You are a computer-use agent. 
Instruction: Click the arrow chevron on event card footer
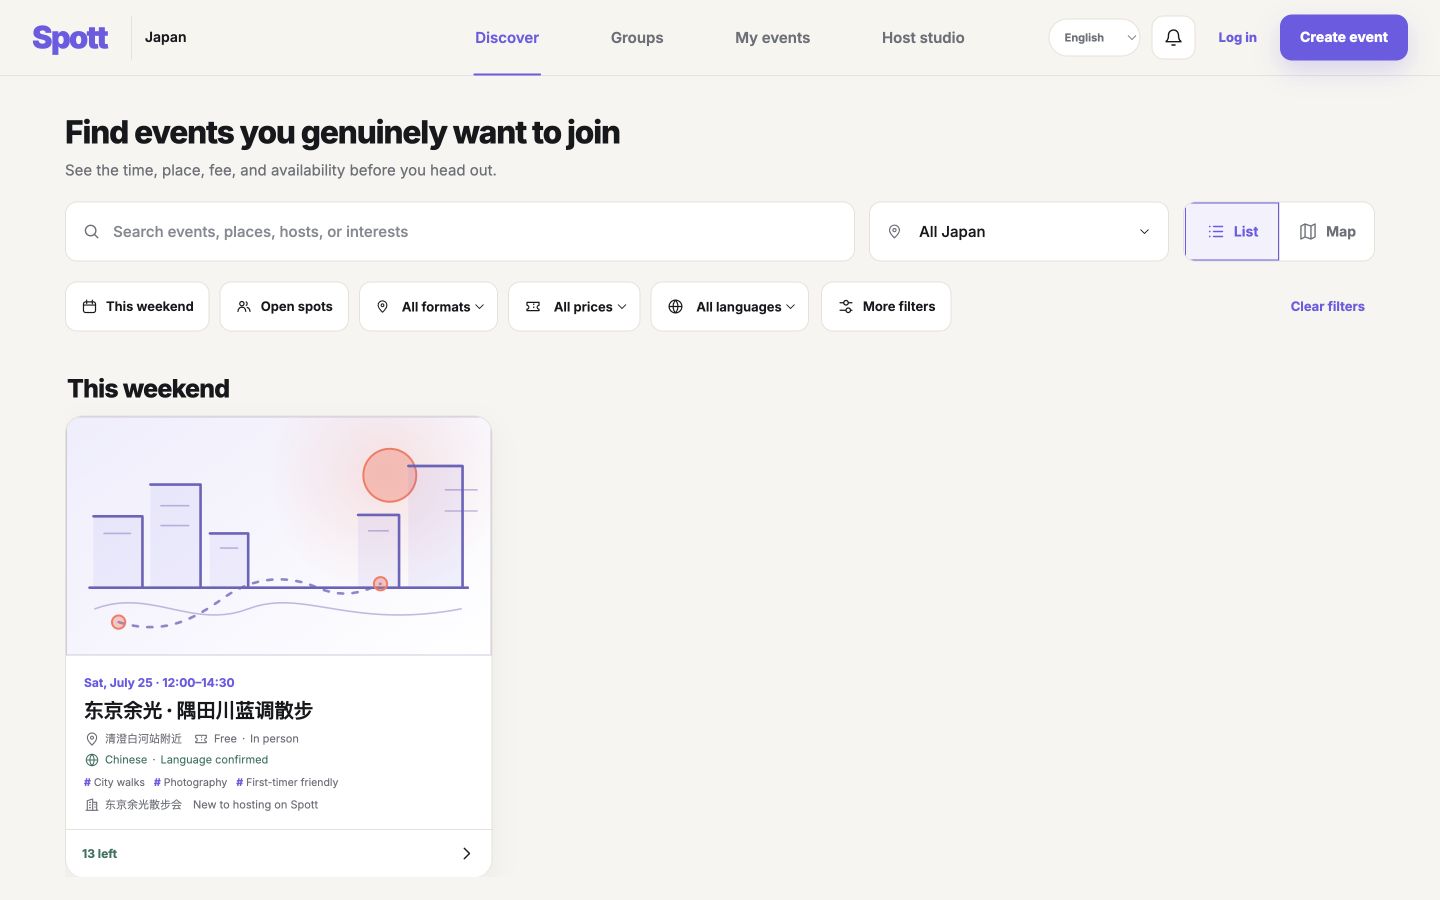(466, 854)
